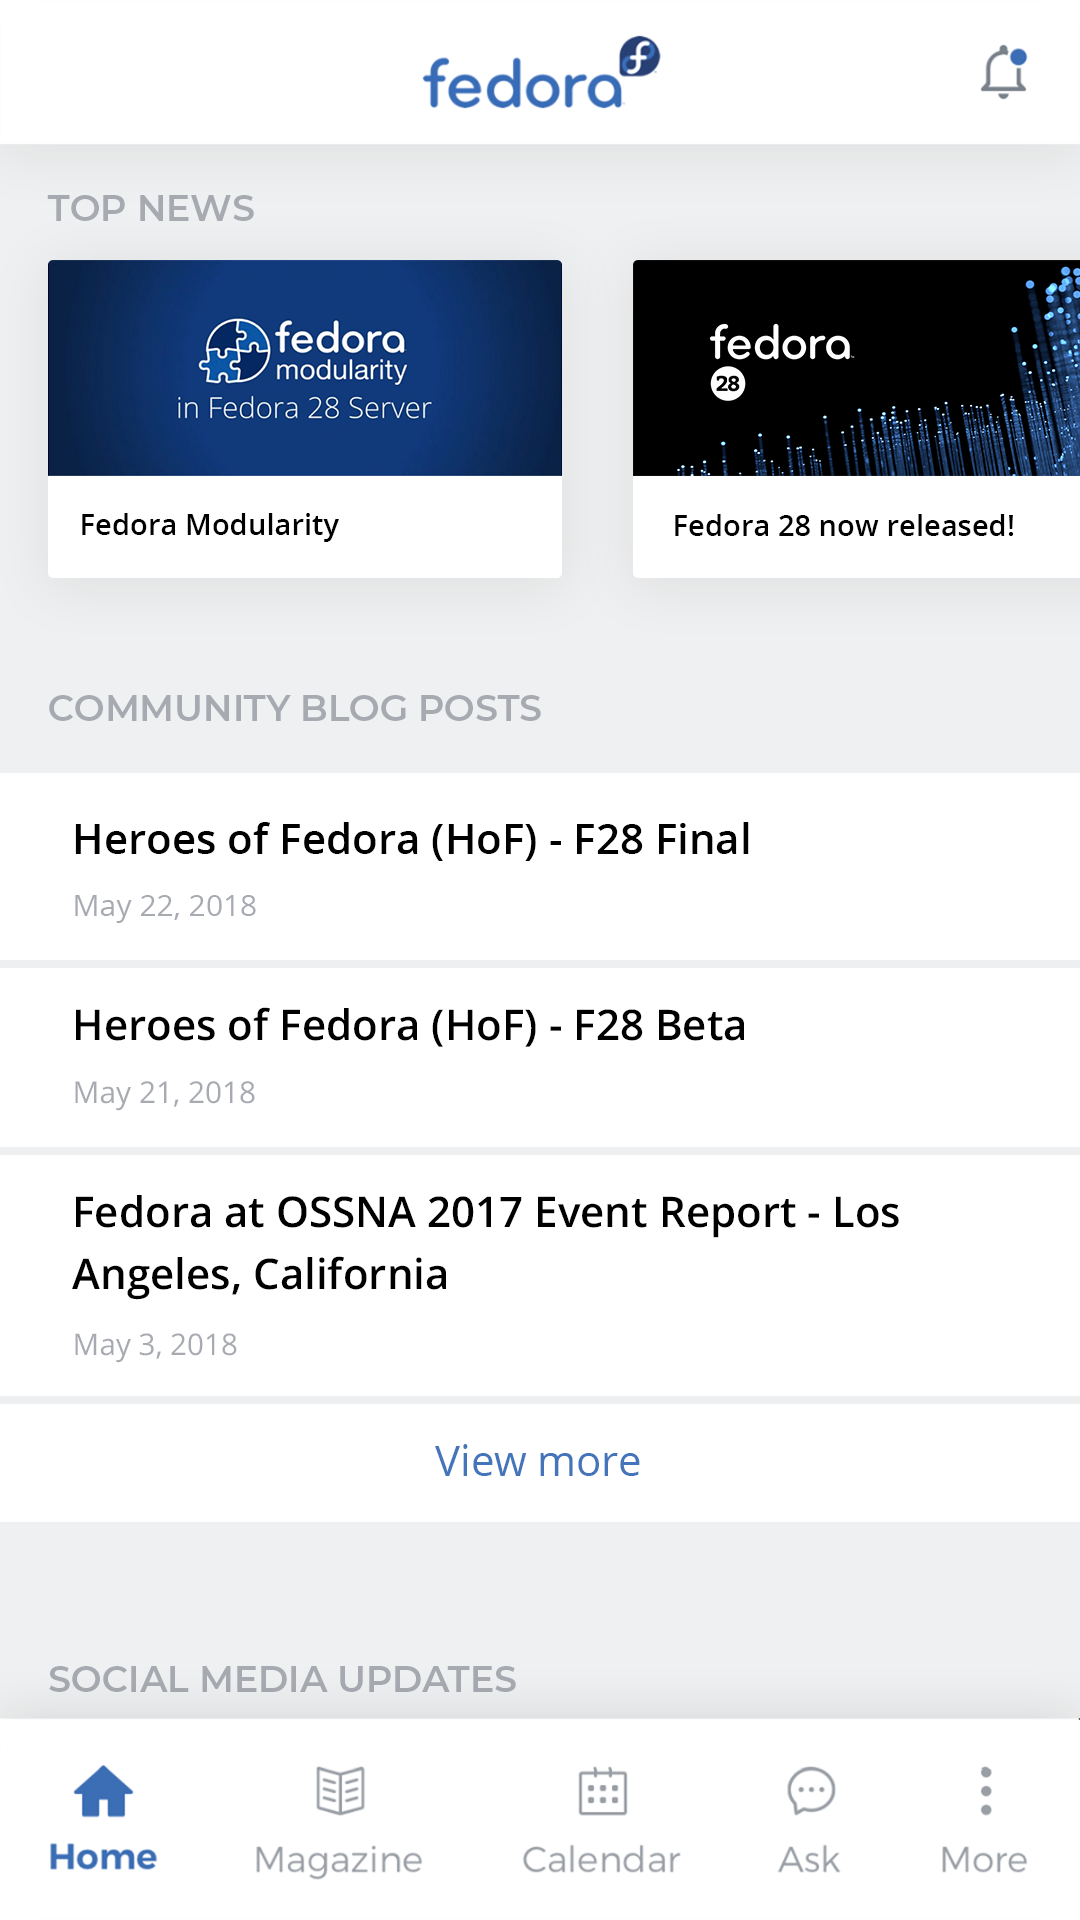
Task: Tap the Calendar grid icon
Action: tap(603, 1790)
